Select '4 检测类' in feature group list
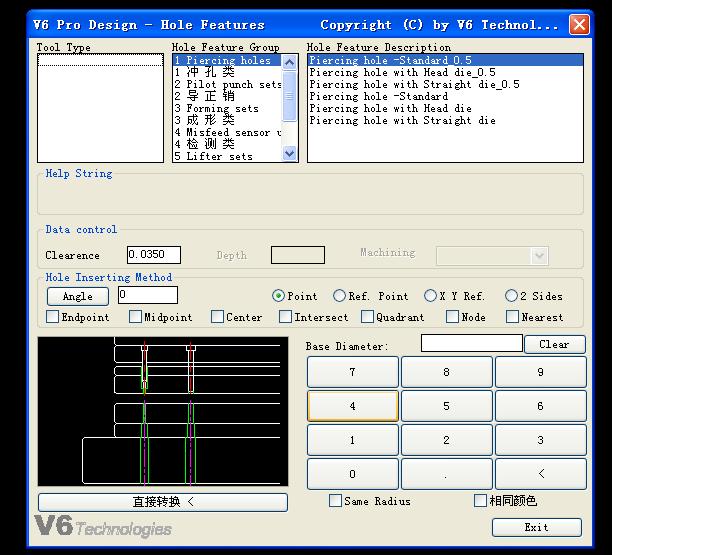The width and height of the screenshot is (720, 555). coord(227,144)
